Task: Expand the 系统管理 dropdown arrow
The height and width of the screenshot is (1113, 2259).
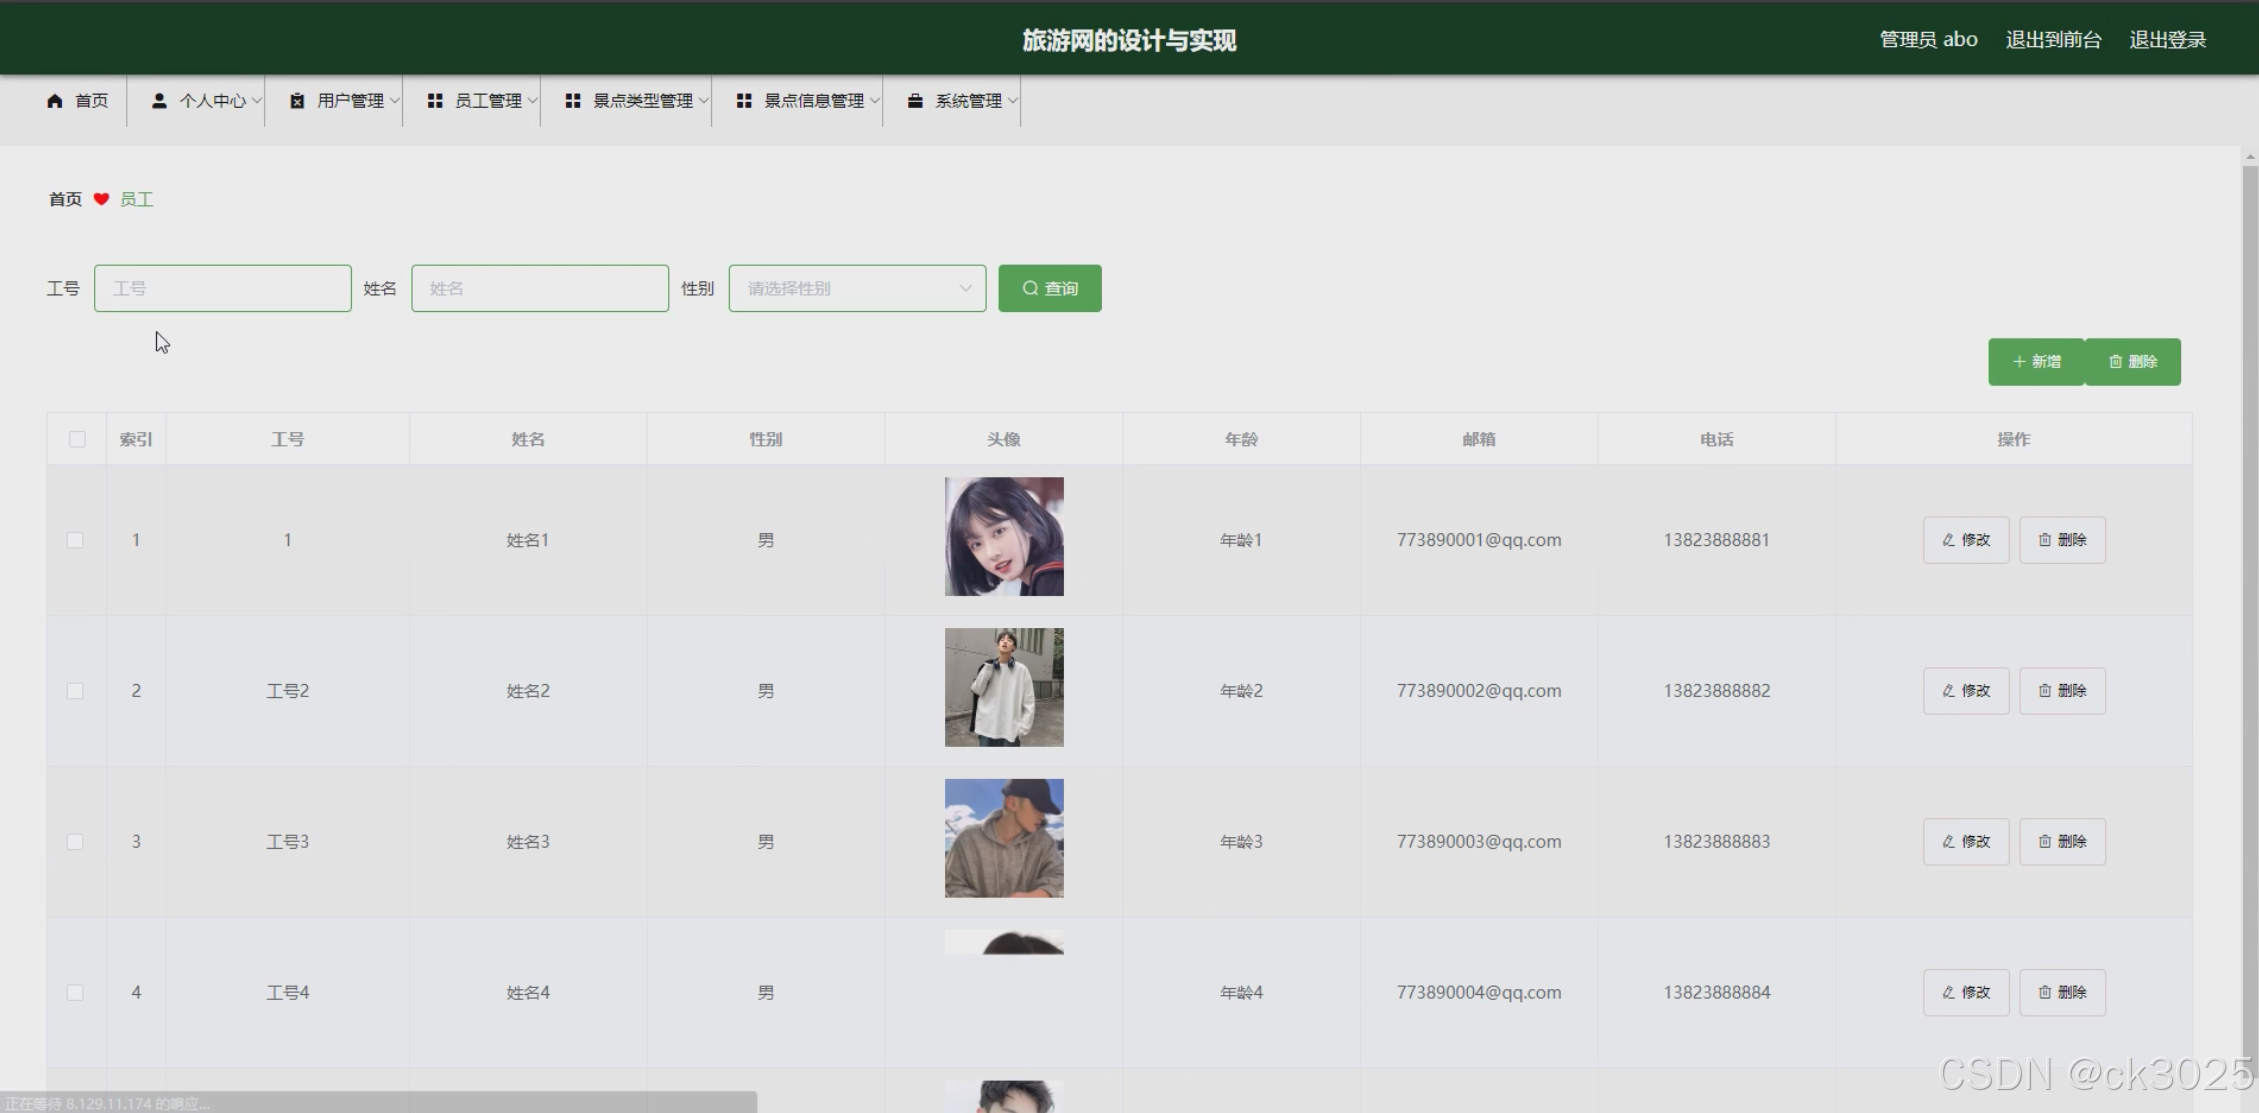Action: pyautogui.click(x=1012, y=101)
